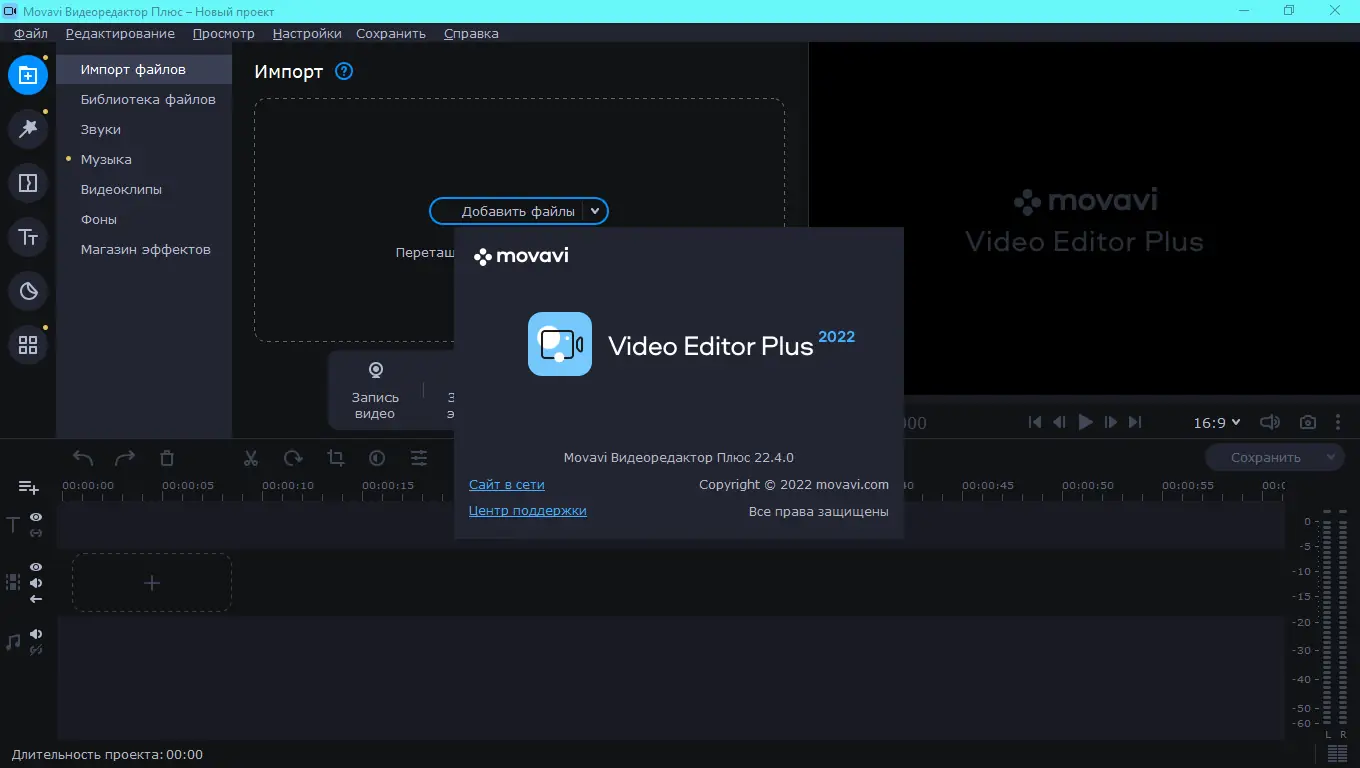Click the Delete trash can icon
Screen dimensions: 1360x768
coord(167,458)
